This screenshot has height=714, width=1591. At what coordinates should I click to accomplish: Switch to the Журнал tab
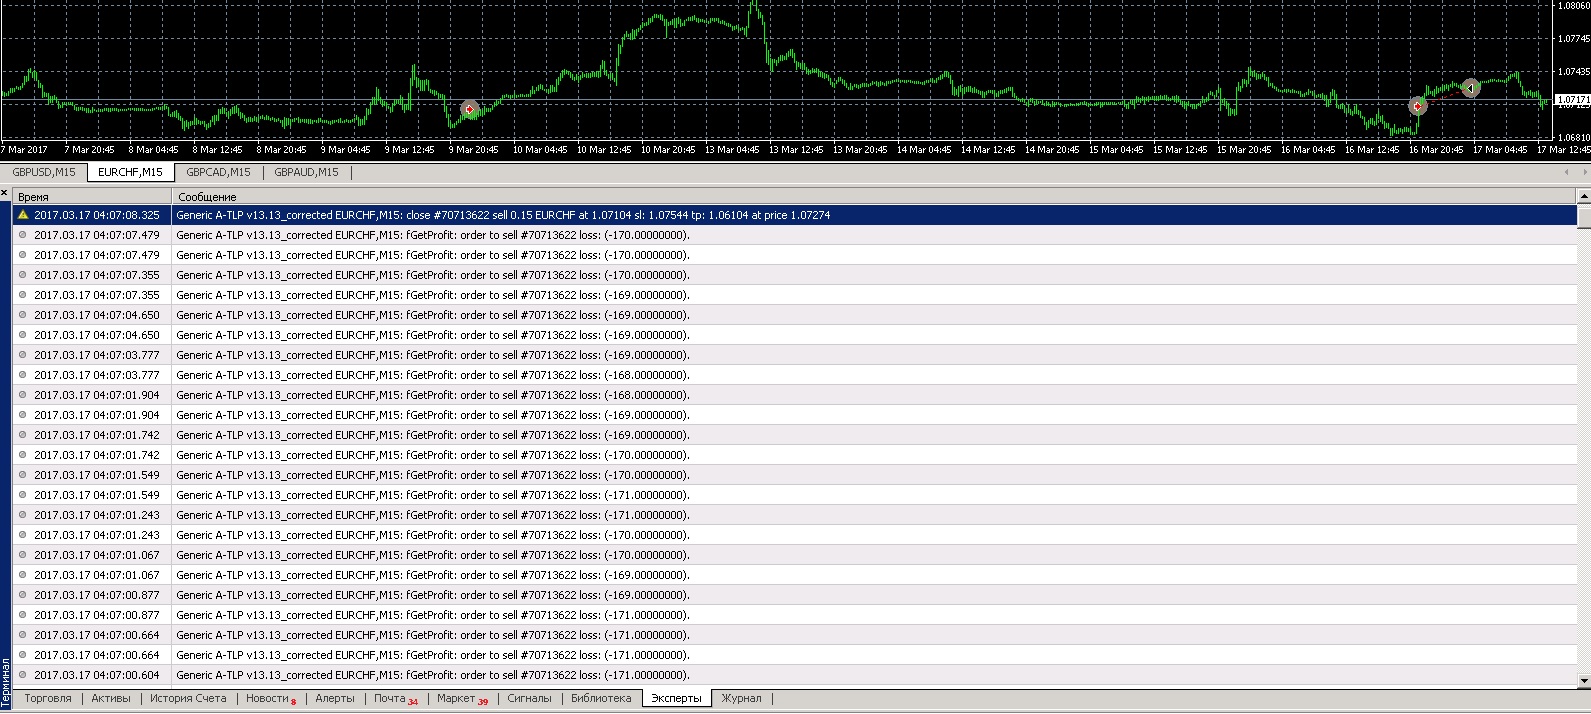tap(741, 699)
